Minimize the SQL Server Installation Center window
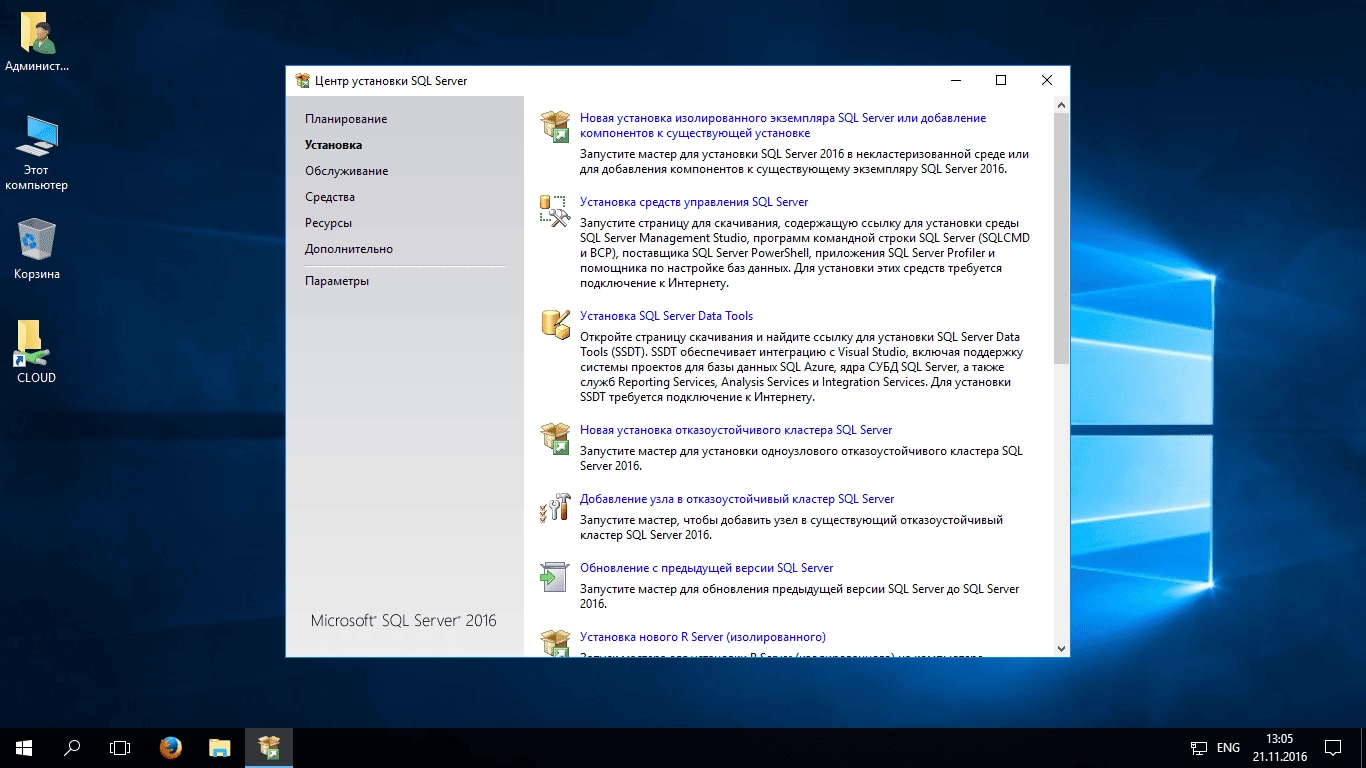1366x768 pixels. click(x=955, y=81)
